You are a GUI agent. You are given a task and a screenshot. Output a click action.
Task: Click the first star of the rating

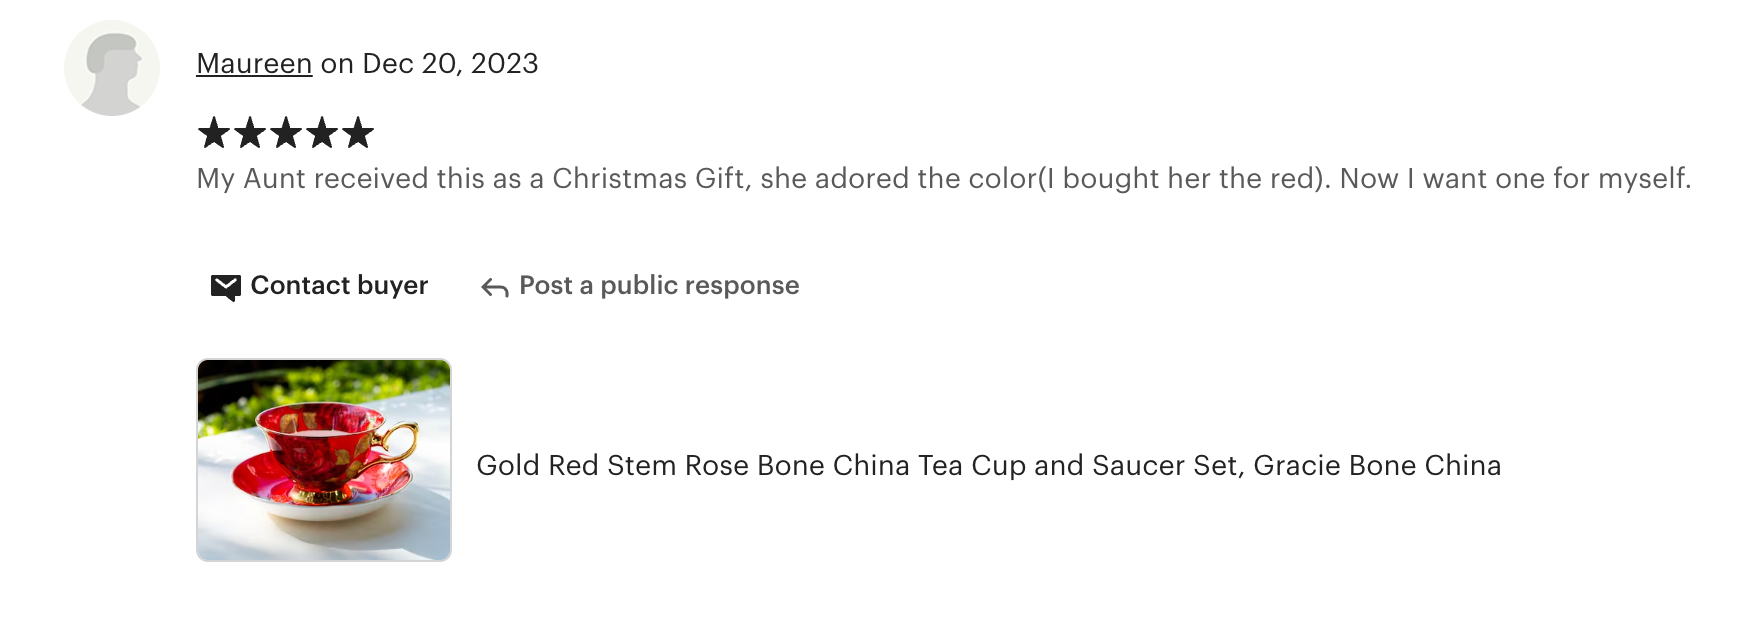click(x=214, y=133)
